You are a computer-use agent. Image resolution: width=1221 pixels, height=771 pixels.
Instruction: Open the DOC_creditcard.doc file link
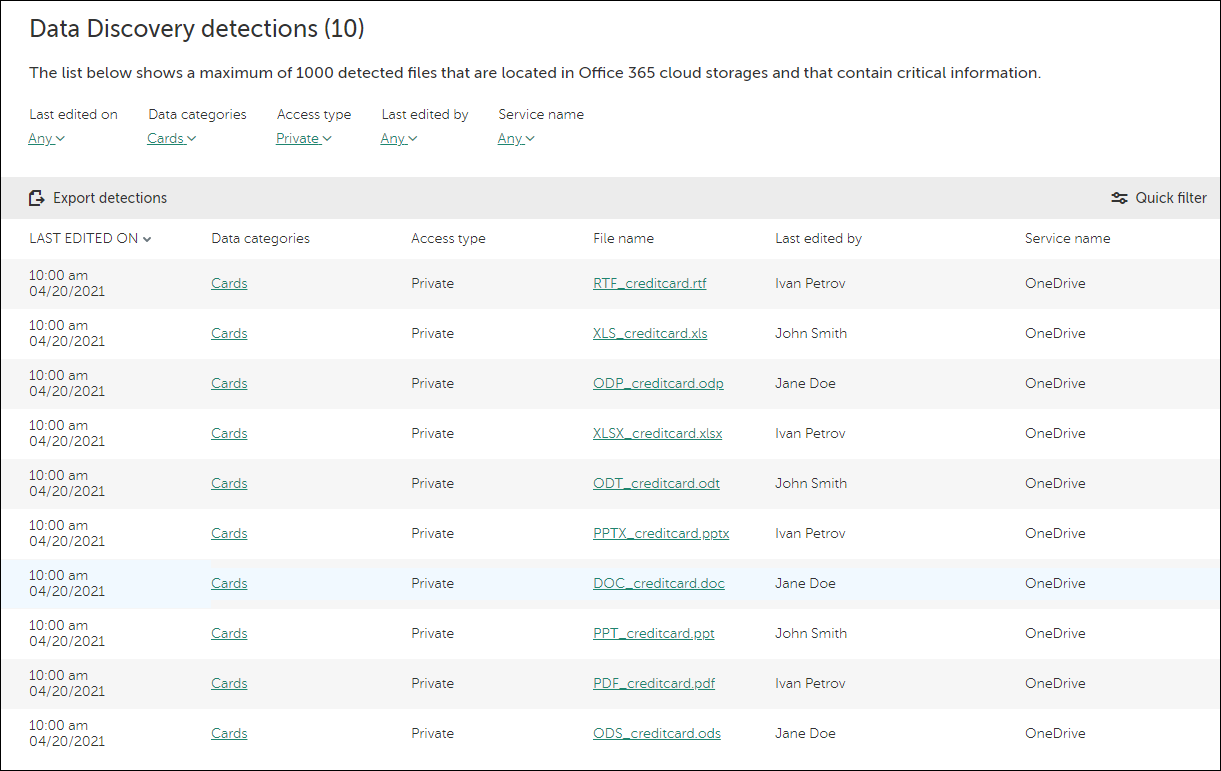tap(658, 583)
